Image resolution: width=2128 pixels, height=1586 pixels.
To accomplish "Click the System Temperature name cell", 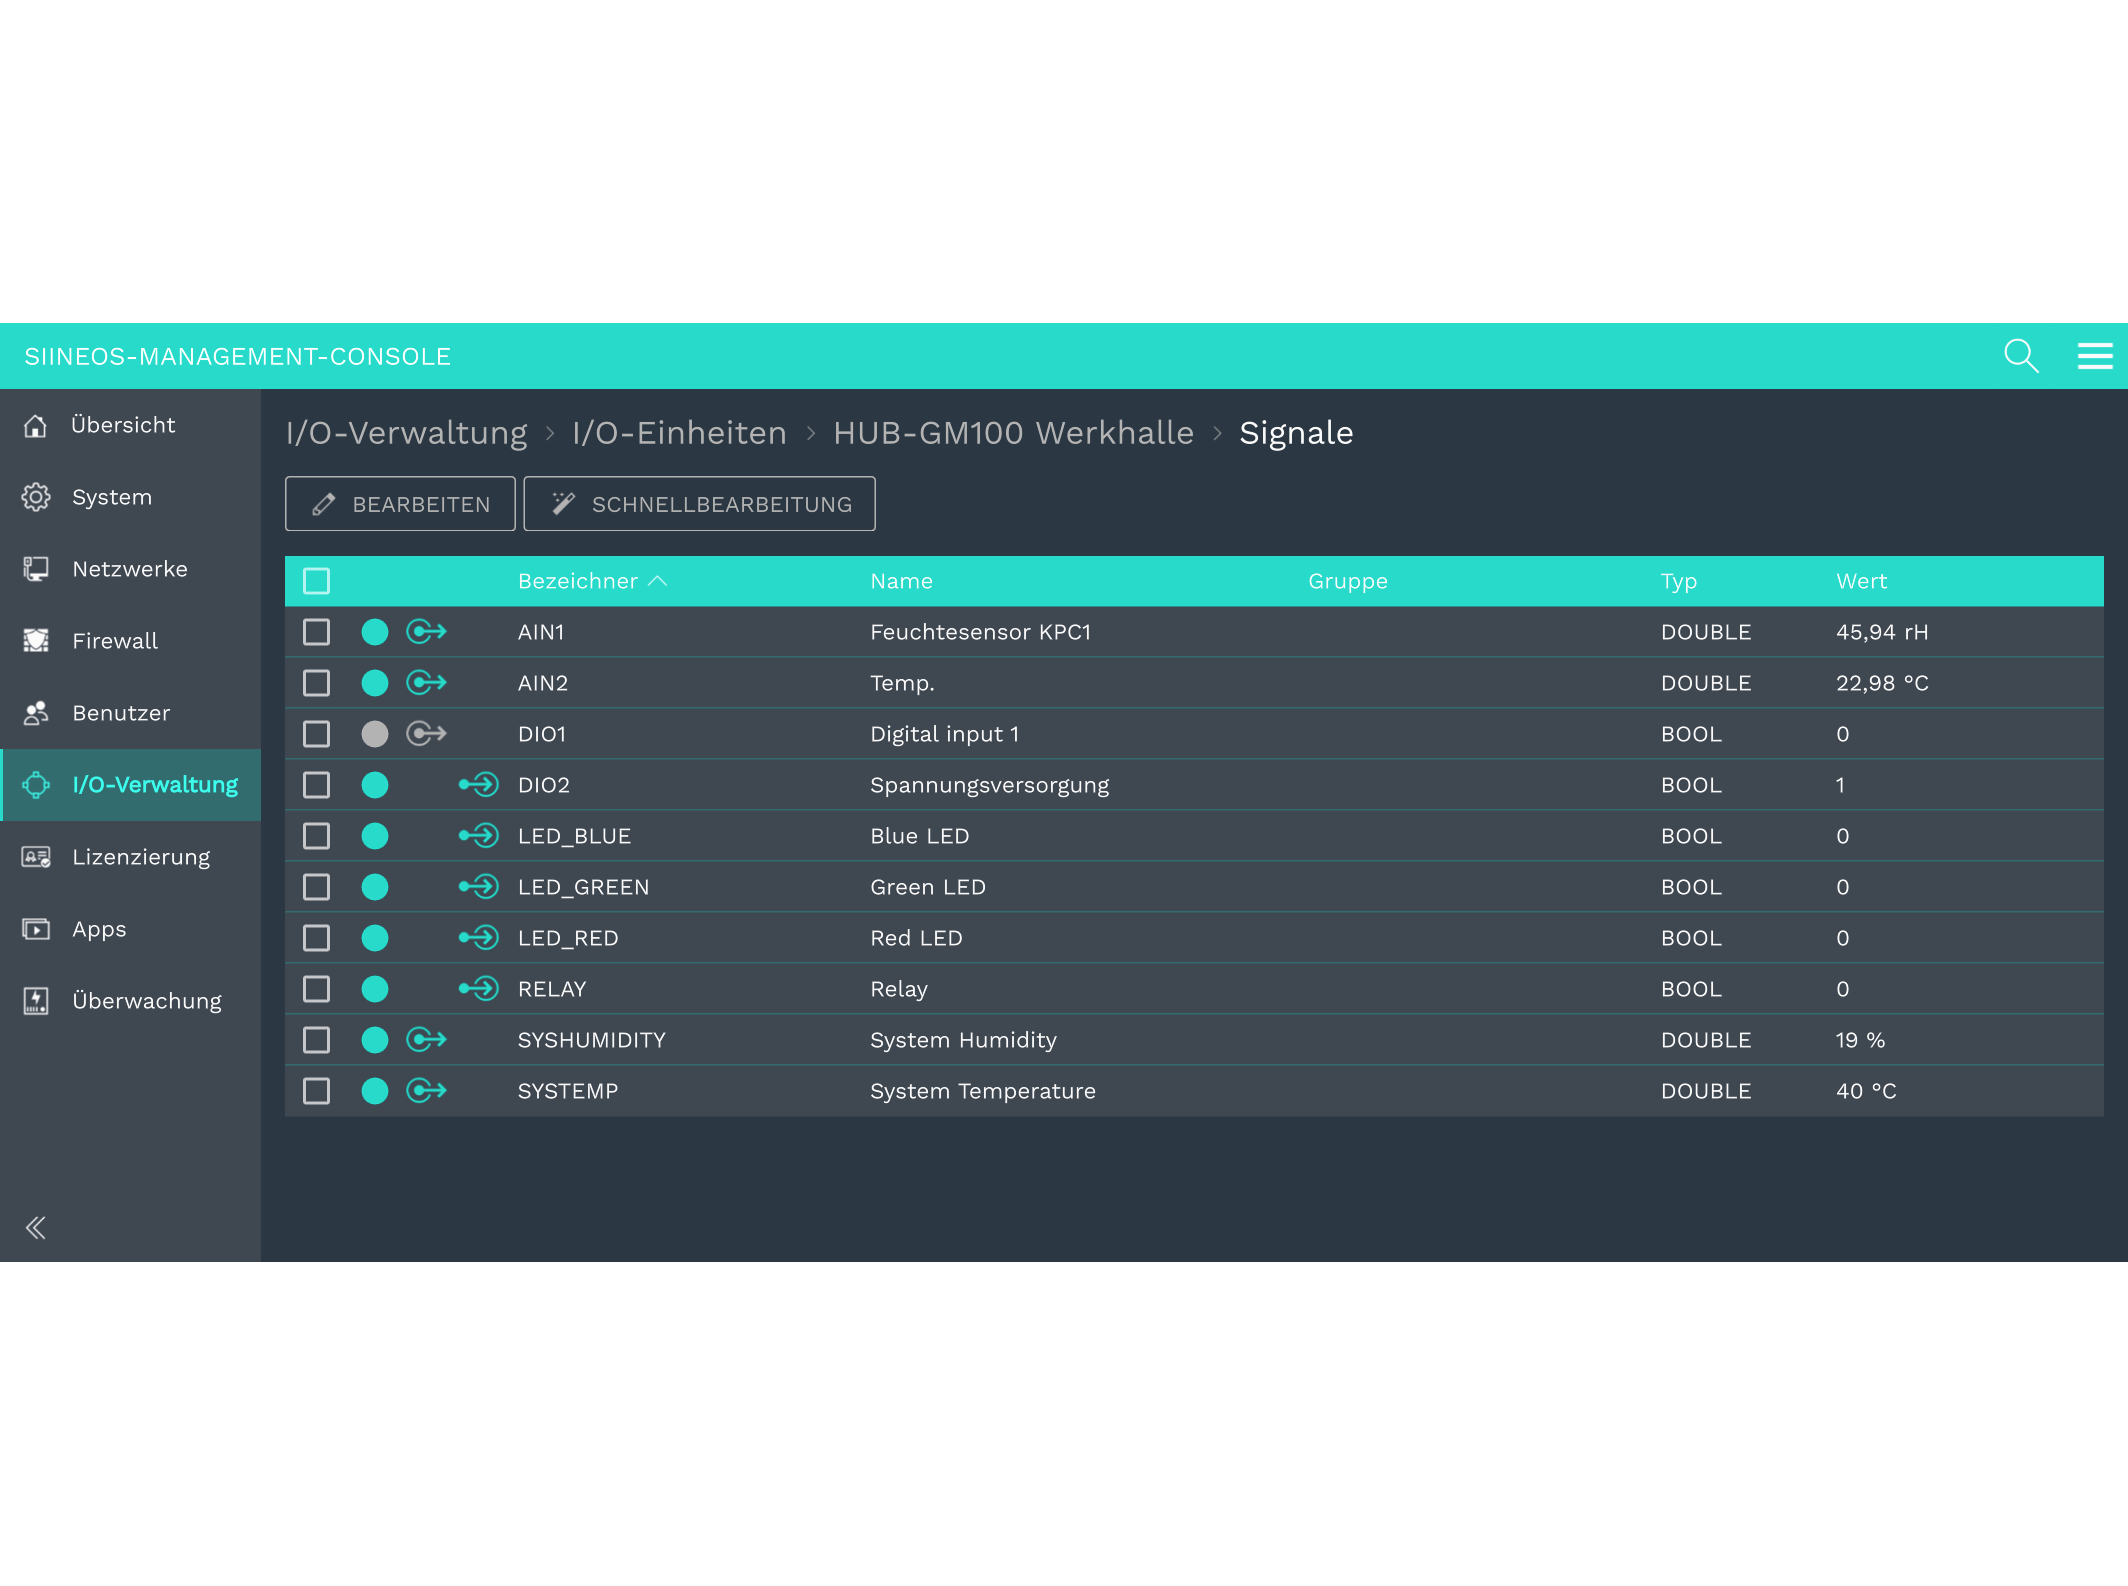I will click(x=982, y=1091).
